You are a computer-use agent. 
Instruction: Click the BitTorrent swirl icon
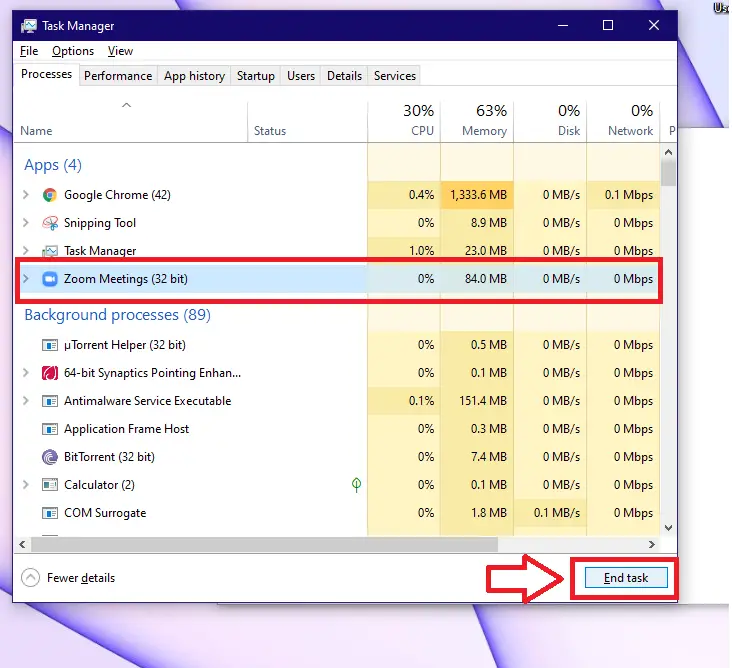pos(49,457)
